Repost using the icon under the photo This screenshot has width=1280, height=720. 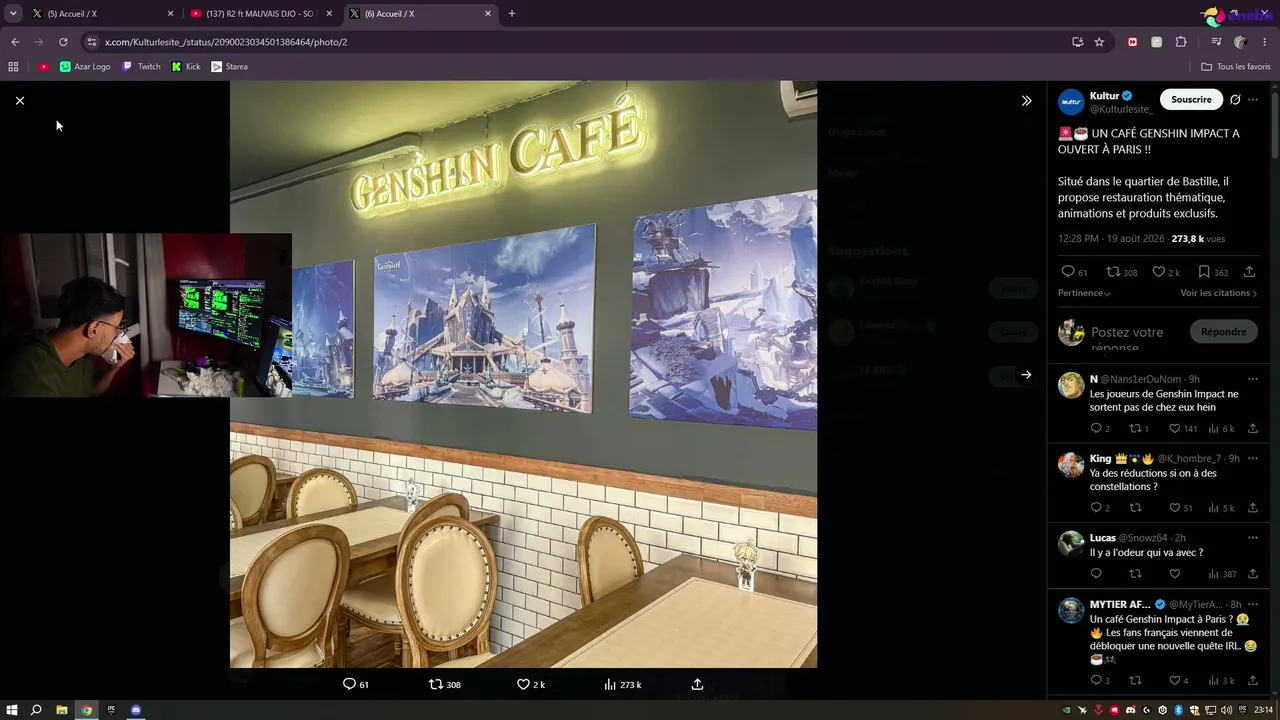pos(435,684)
